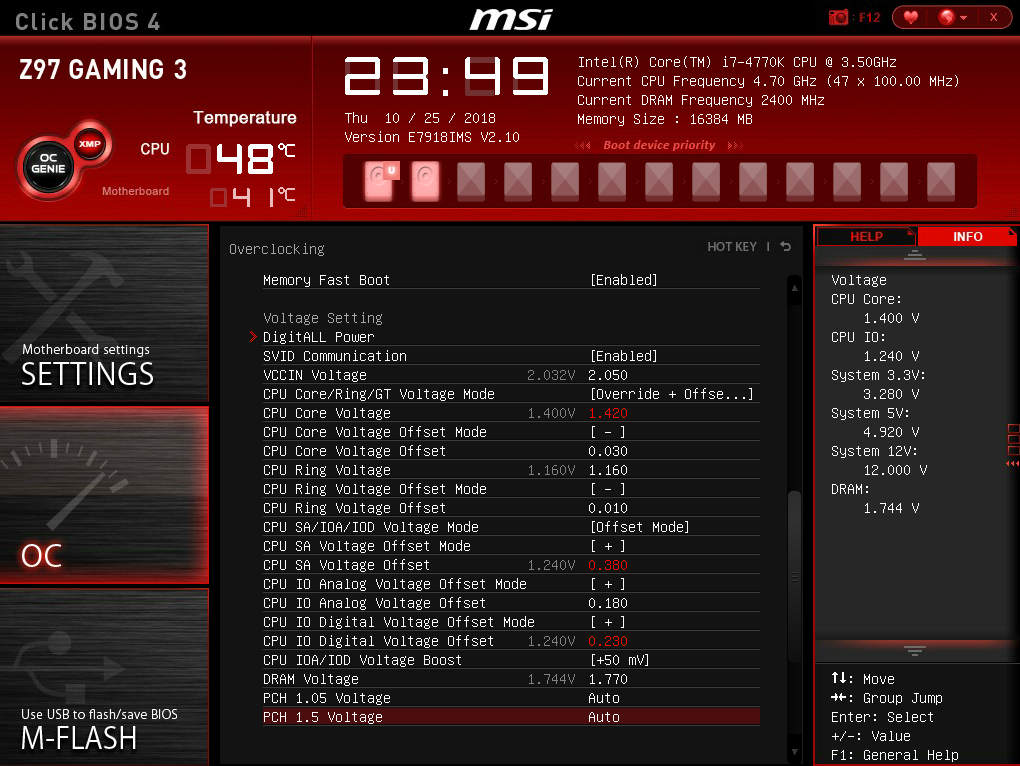Image resolution: width=1020 pixels, height=766 pixels.
Task: Click the Overclocking page title
Action: pos(276,249)
